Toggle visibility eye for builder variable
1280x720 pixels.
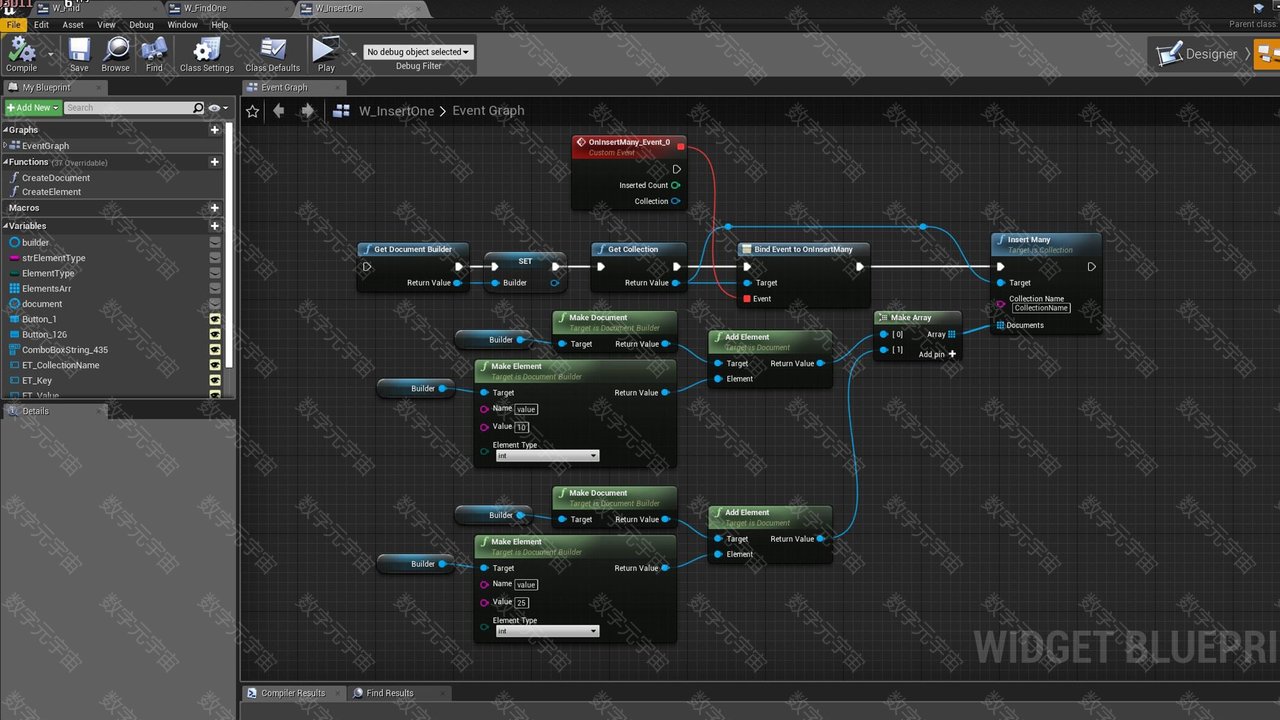click(x=215, y=243)
